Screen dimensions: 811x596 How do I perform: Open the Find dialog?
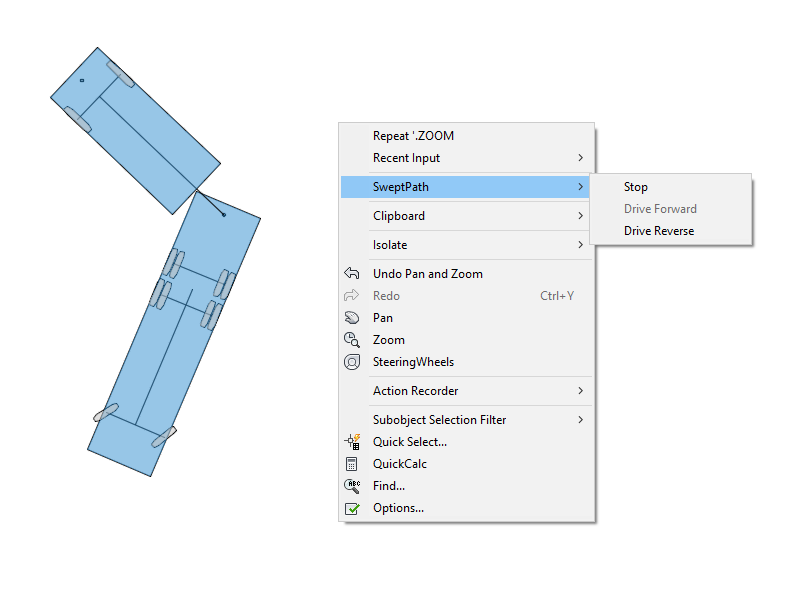[389, 485]
